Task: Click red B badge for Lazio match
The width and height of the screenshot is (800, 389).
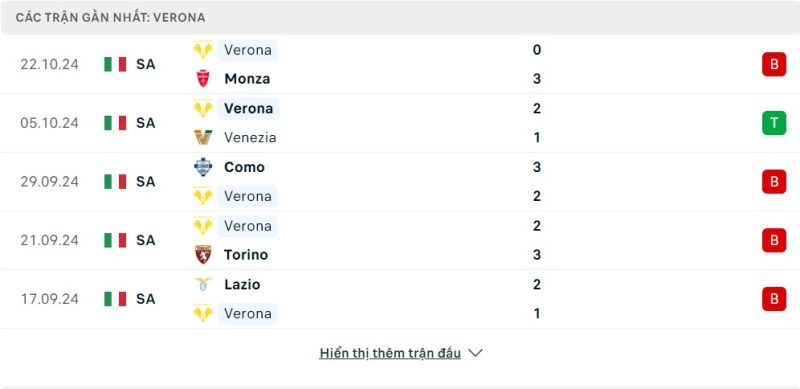Action: [x=774, y=299]
